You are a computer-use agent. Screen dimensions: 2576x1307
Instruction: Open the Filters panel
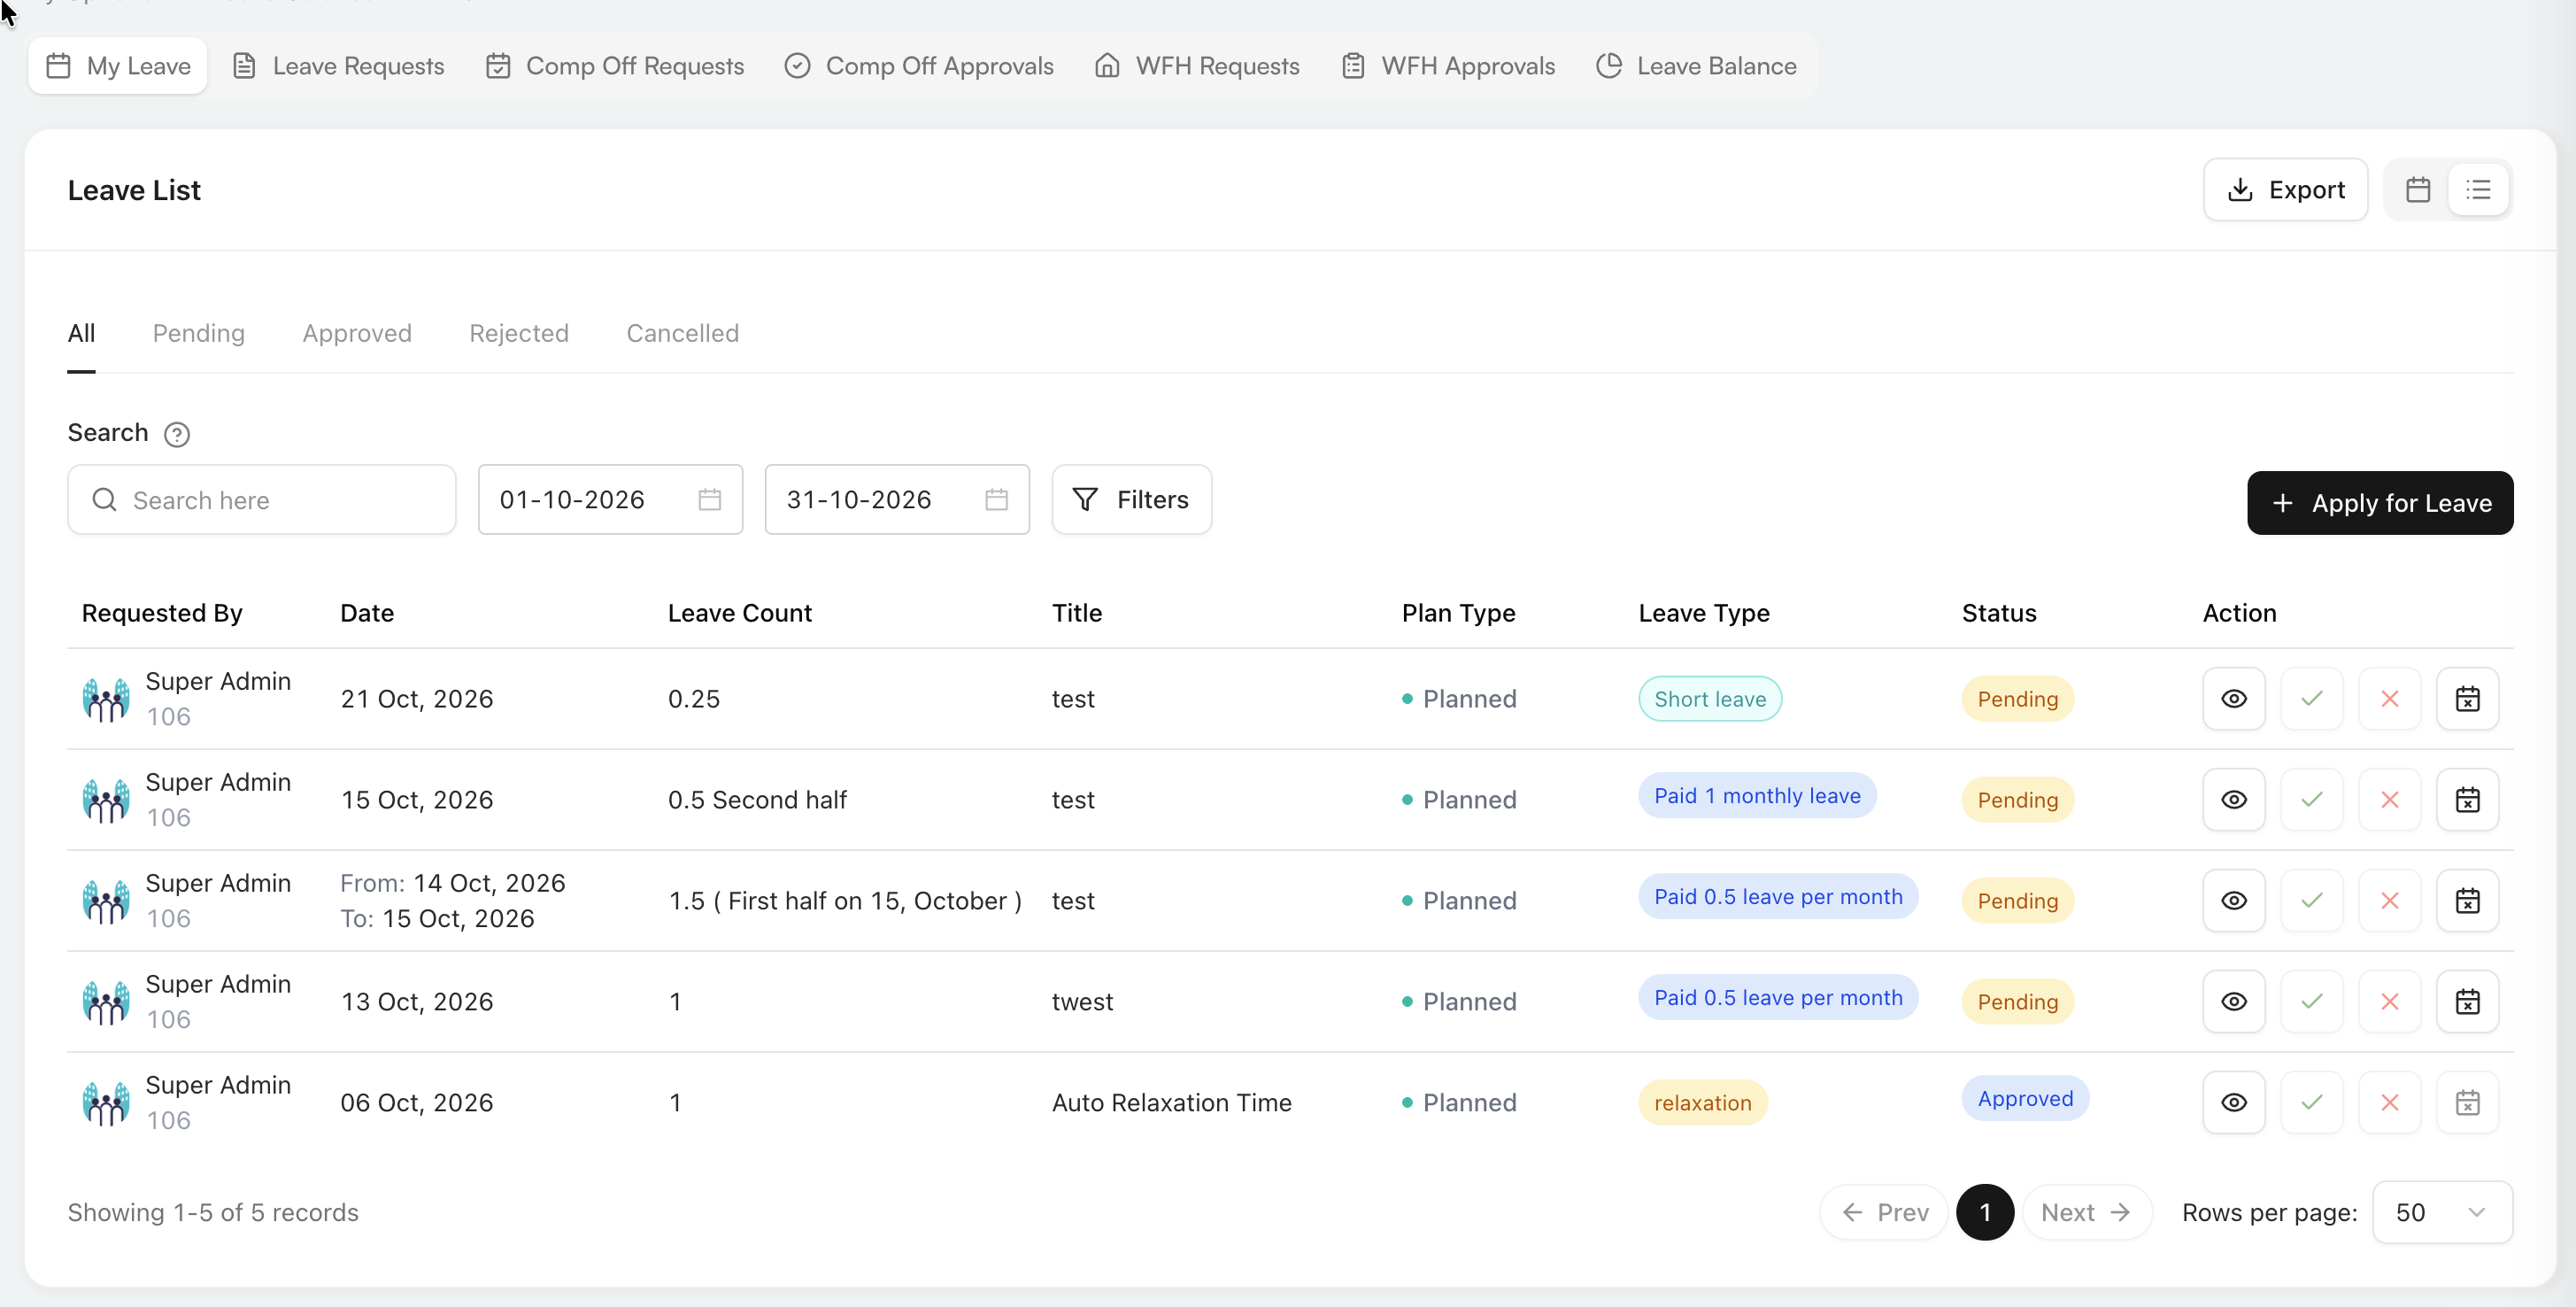click(x=1131, y=499)
